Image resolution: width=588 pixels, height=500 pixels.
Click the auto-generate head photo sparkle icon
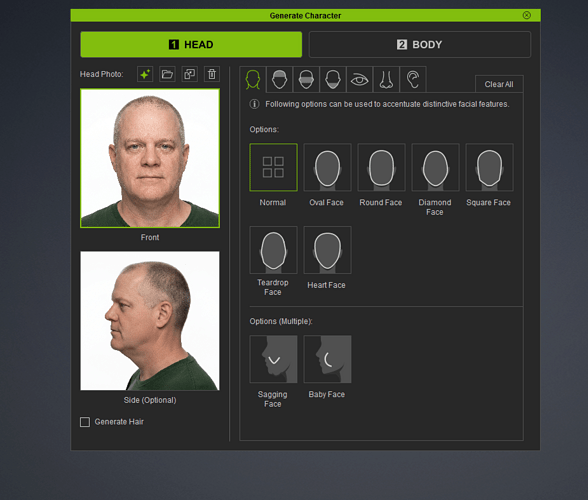pyautogui.click(x=145, y=74)
